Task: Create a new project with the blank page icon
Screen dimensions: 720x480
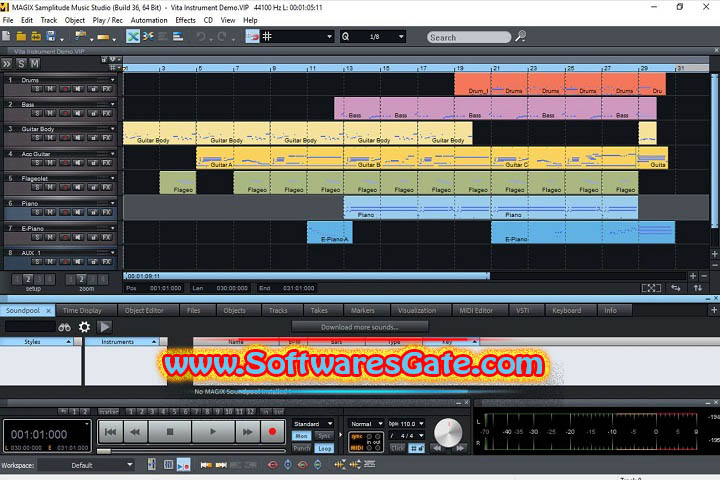Action: point(6,36)
